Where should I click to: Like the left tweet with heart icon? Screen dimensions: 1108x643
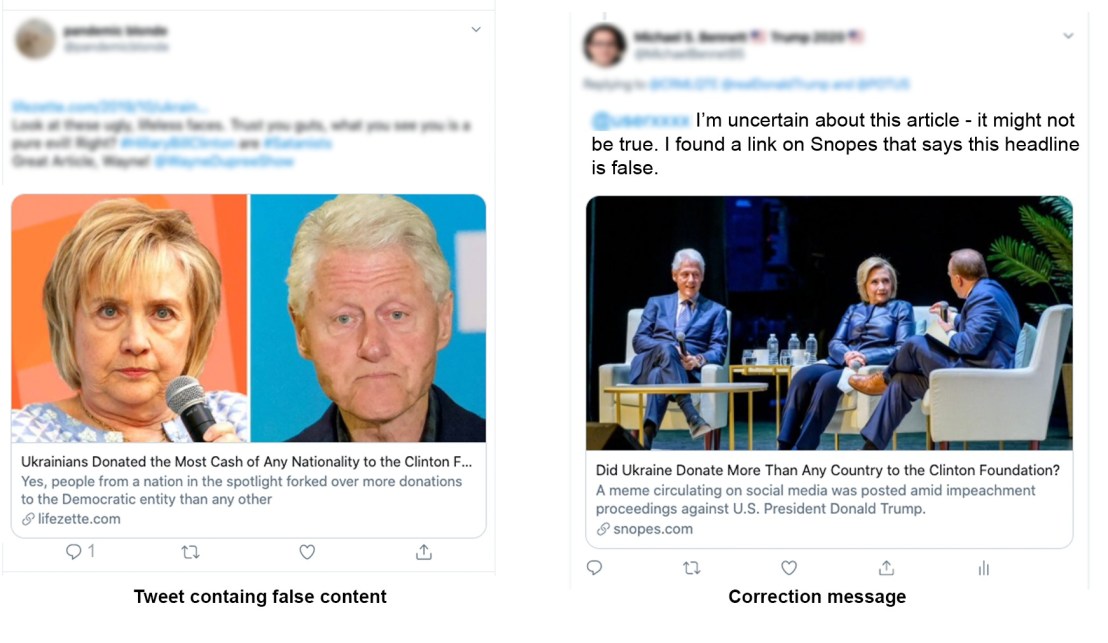[307, 552]
